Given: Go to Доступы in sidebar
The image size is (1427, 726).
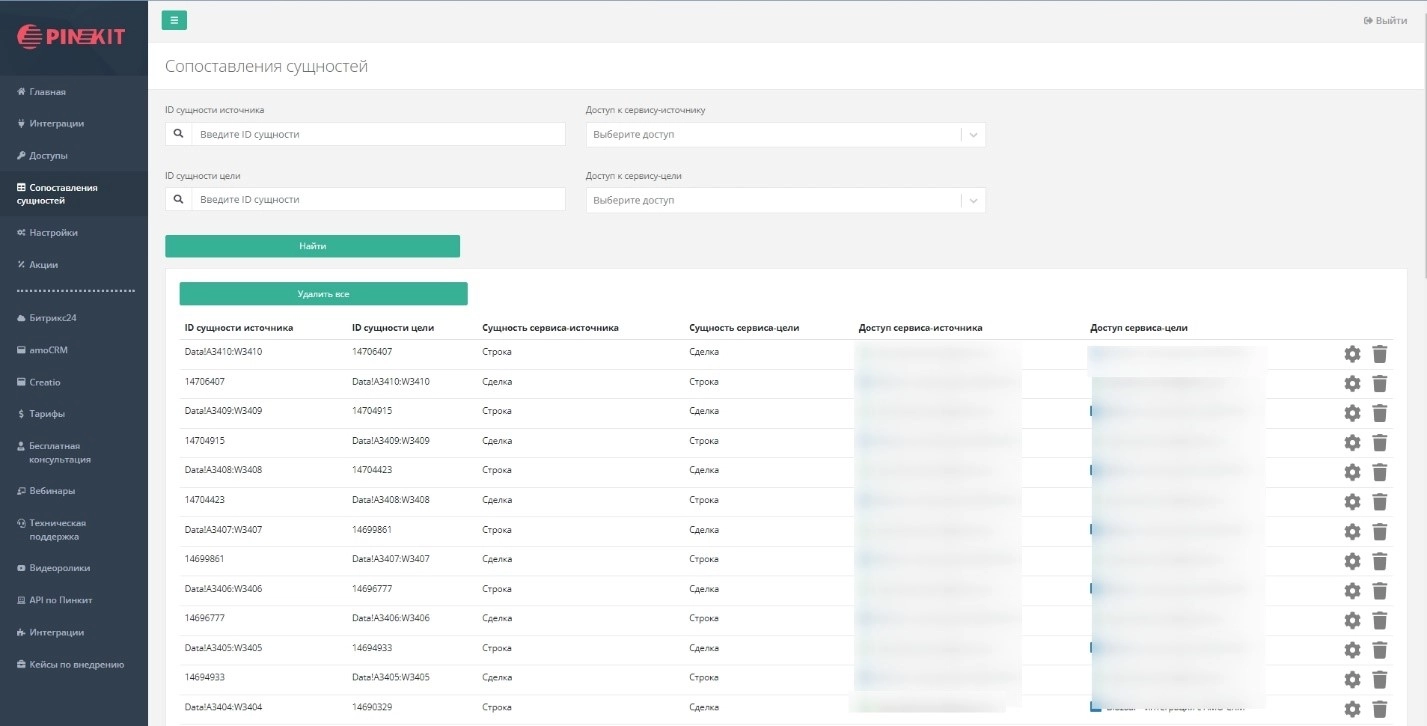Looking at the screenshot, I should [48, 156].
